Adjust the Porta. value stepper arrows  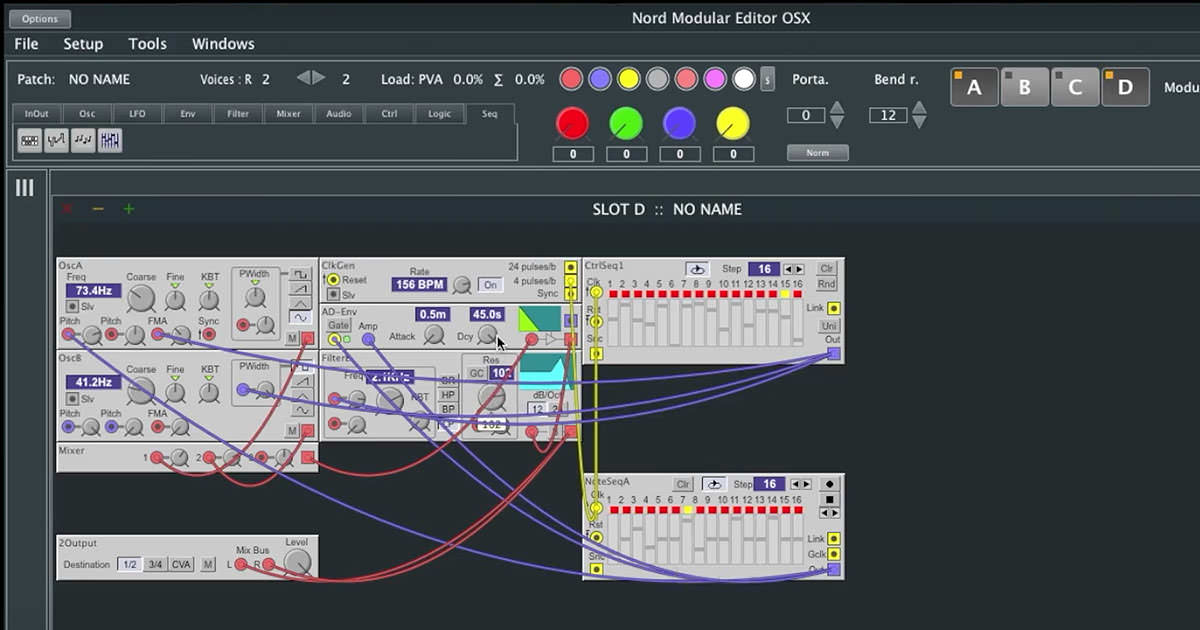coord(837,115)
